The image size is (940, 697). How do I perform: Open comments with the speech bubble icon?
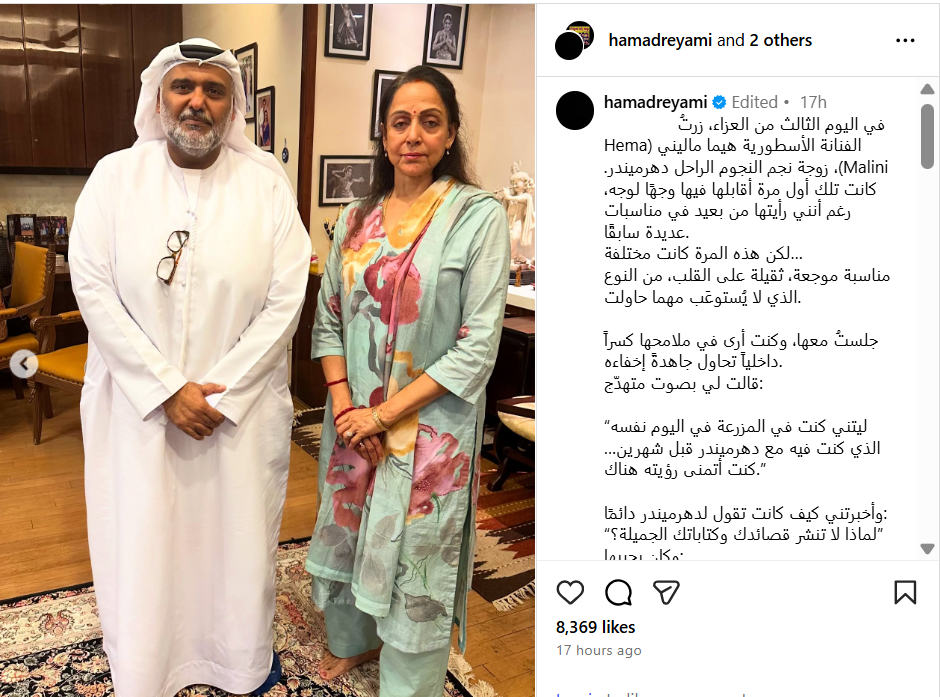[x=618, y=593]
